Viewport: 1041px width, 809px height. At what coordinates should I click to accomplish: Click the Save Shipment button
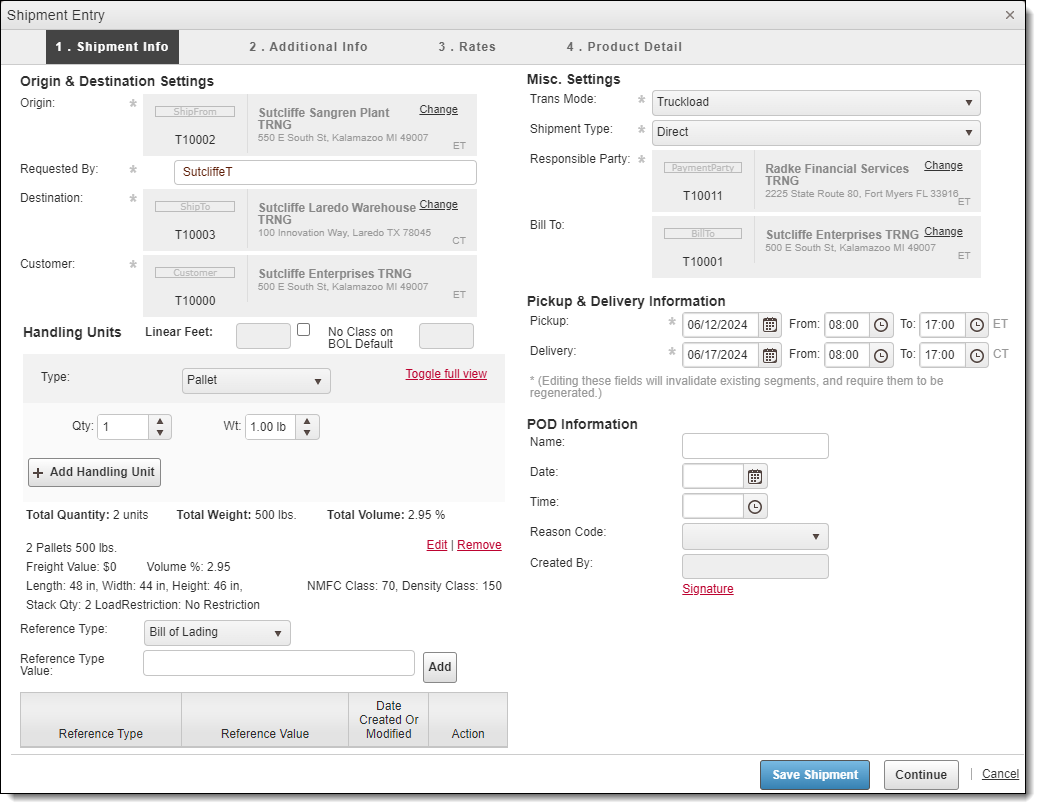815,775
